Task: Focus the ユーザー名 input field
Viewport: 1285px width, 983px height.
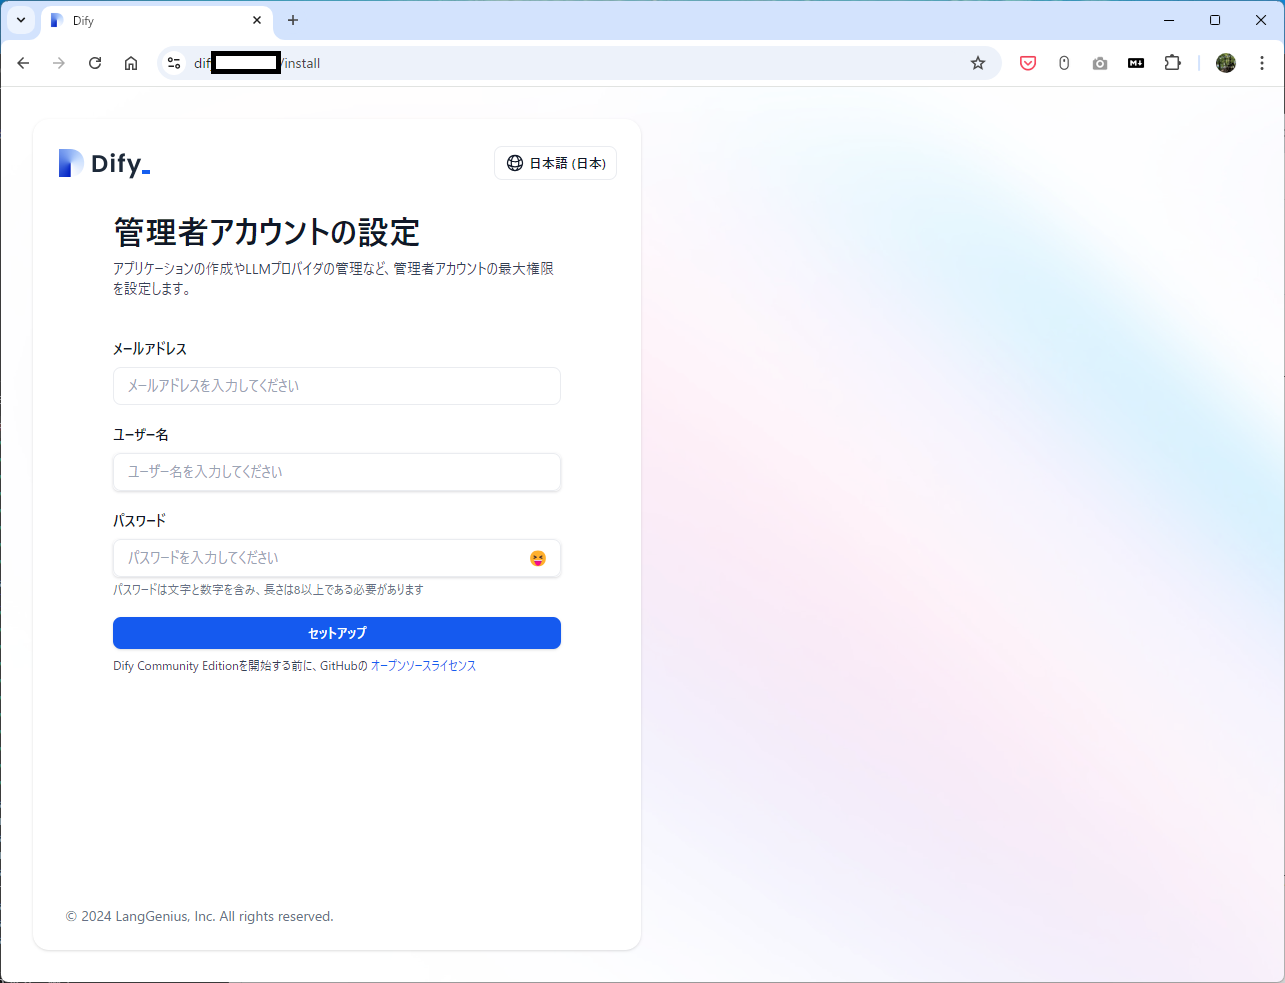Action: click(337, 472)
